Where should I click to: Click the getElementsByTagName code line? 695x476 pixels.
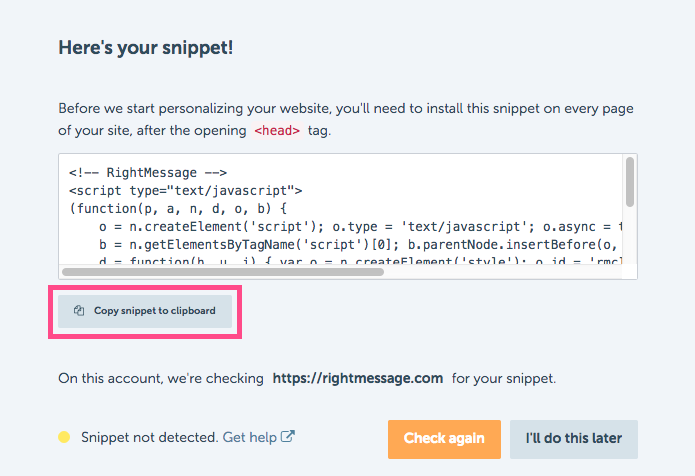click(360, 245)
